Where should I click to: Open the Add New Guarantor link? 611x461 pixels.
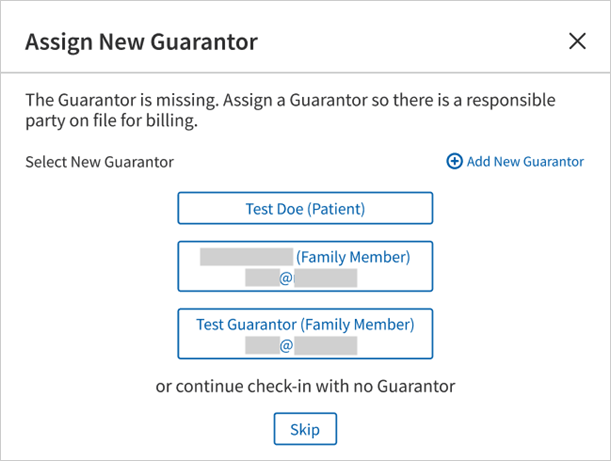(x=525, y=161)
